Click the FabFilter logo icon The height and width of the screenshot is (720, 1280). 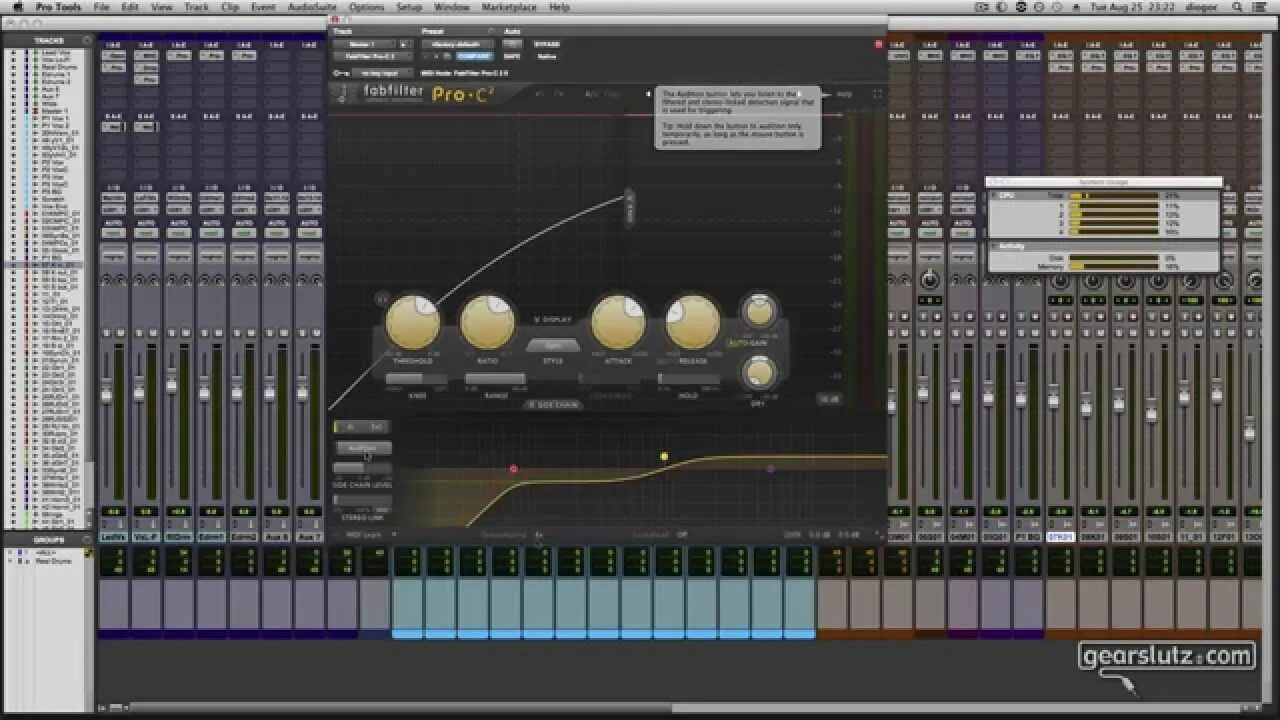(343, 94)
